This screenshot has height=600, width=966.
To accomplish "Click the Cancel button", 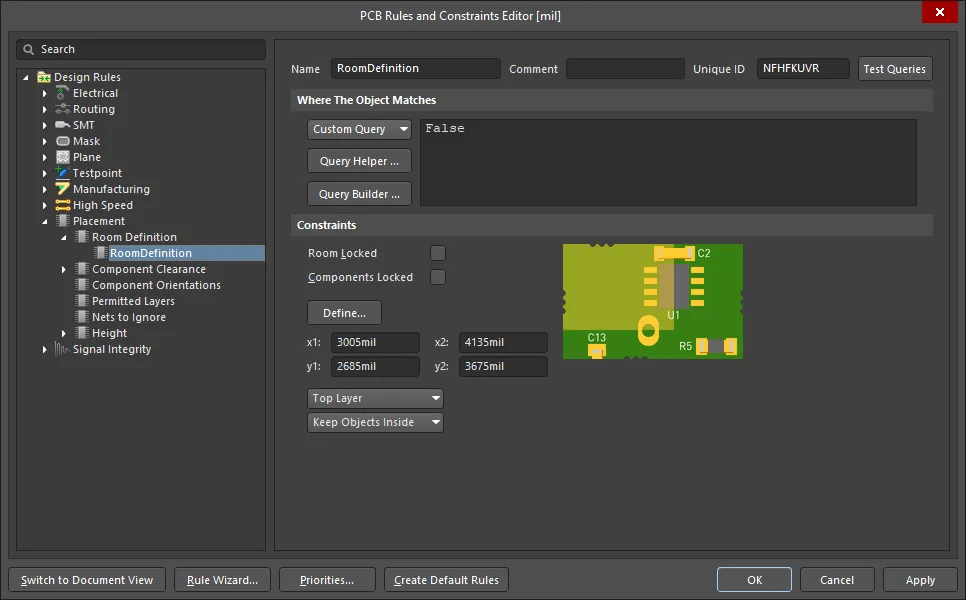I will pyautogui.click(x=837, y=580).
